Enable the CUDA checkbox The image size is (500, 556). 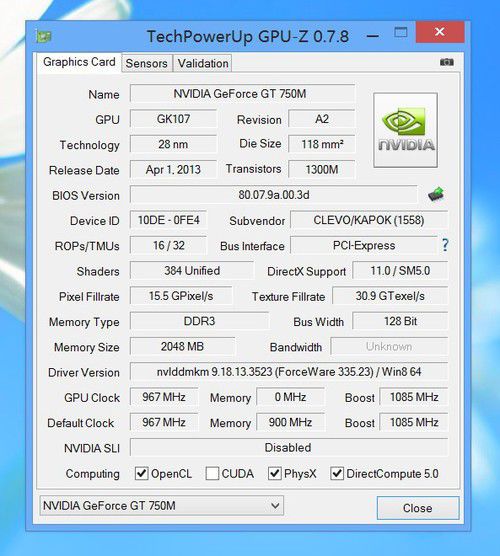[212, 473]
